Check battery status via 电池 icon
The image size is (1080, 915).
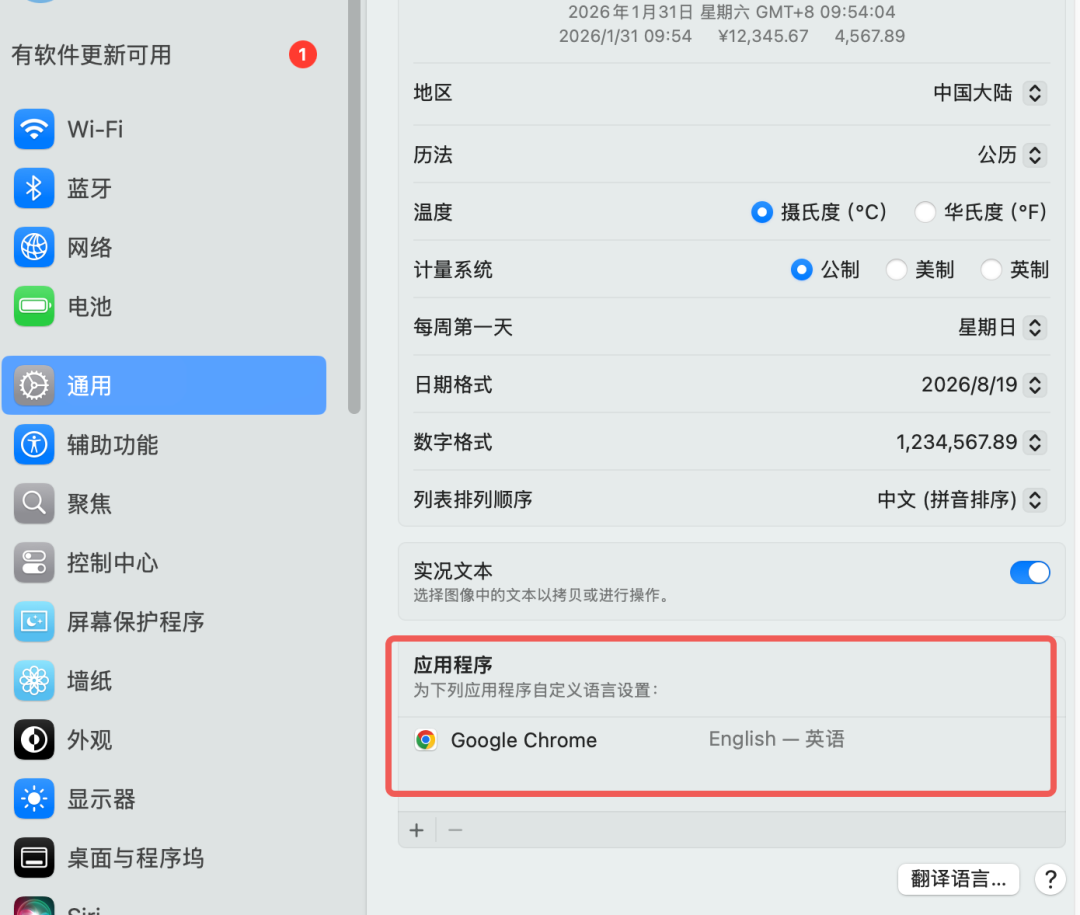point(89,306)
